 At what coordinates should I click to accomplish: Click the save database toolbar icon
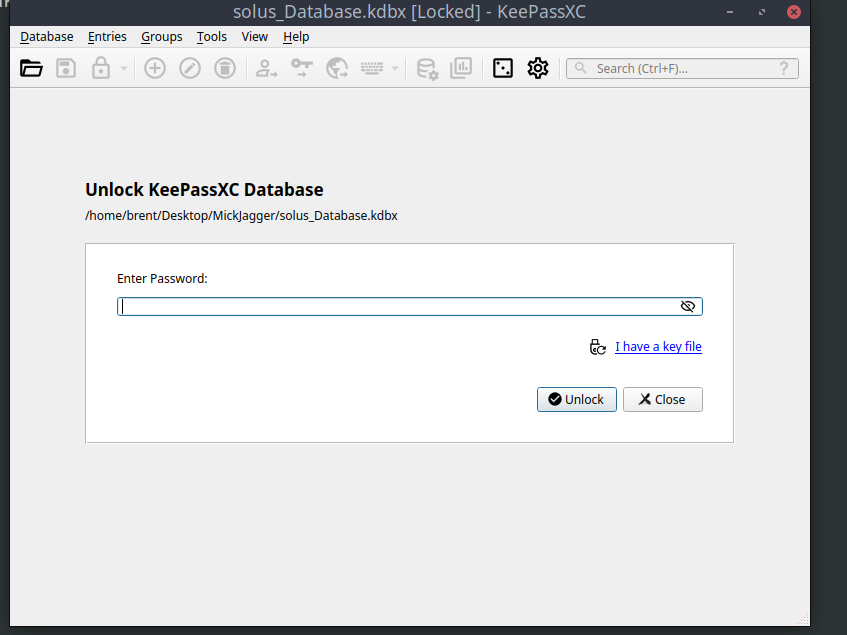pyautogui.click(x=66, y=68)
